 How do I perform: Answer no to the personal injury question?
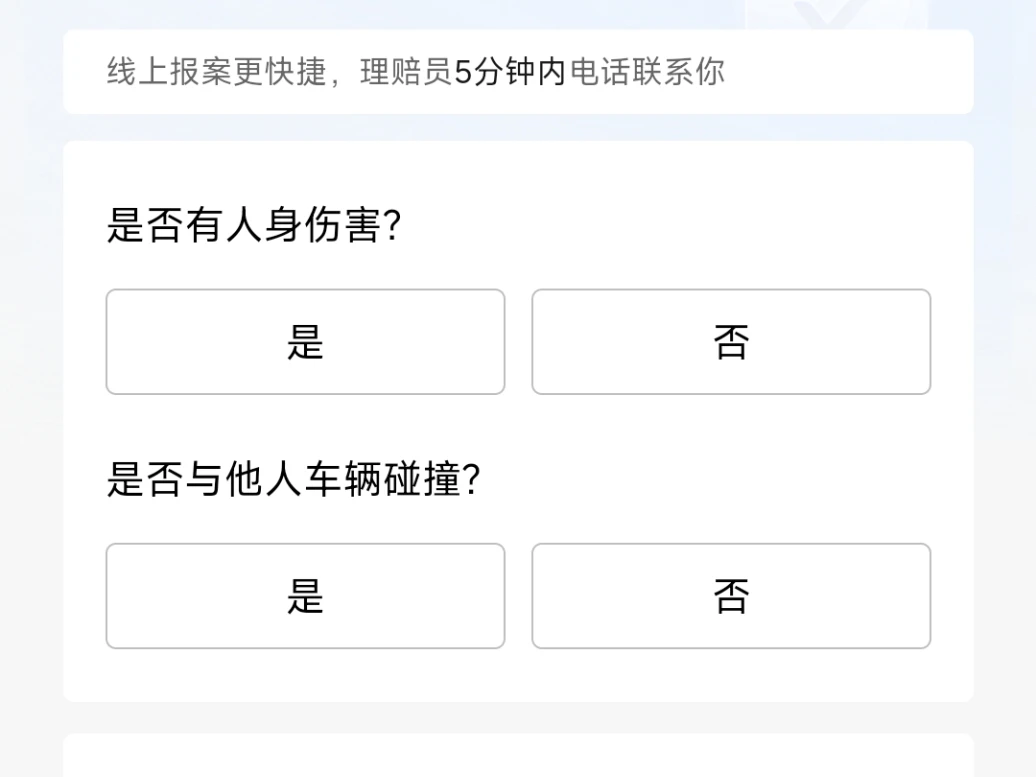(x=731, y=342)
